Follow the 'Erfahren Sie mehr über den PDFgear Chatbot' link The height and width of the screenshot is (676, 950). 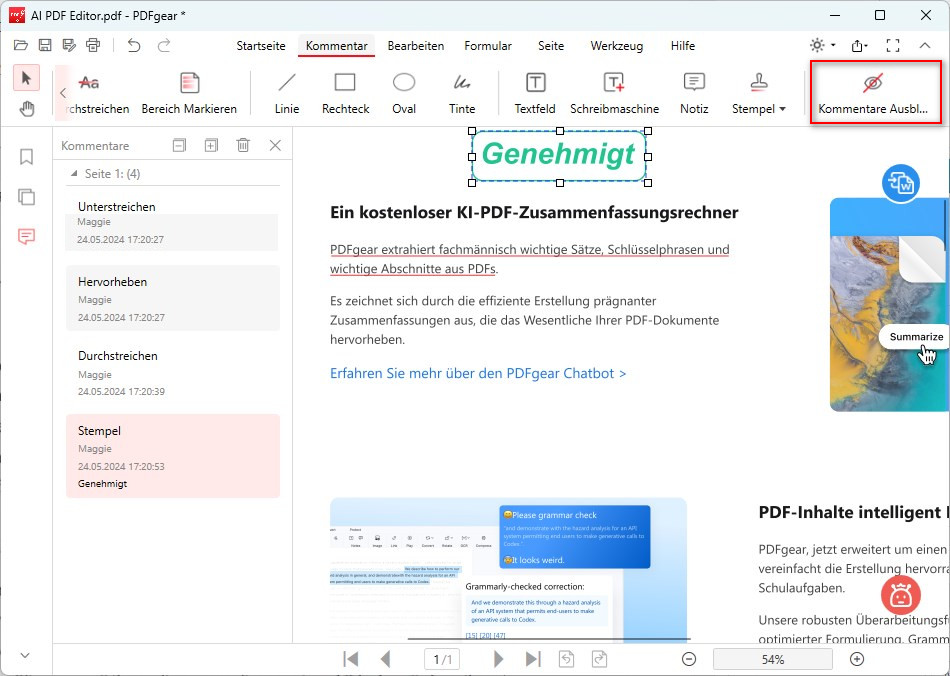point(477,373)
